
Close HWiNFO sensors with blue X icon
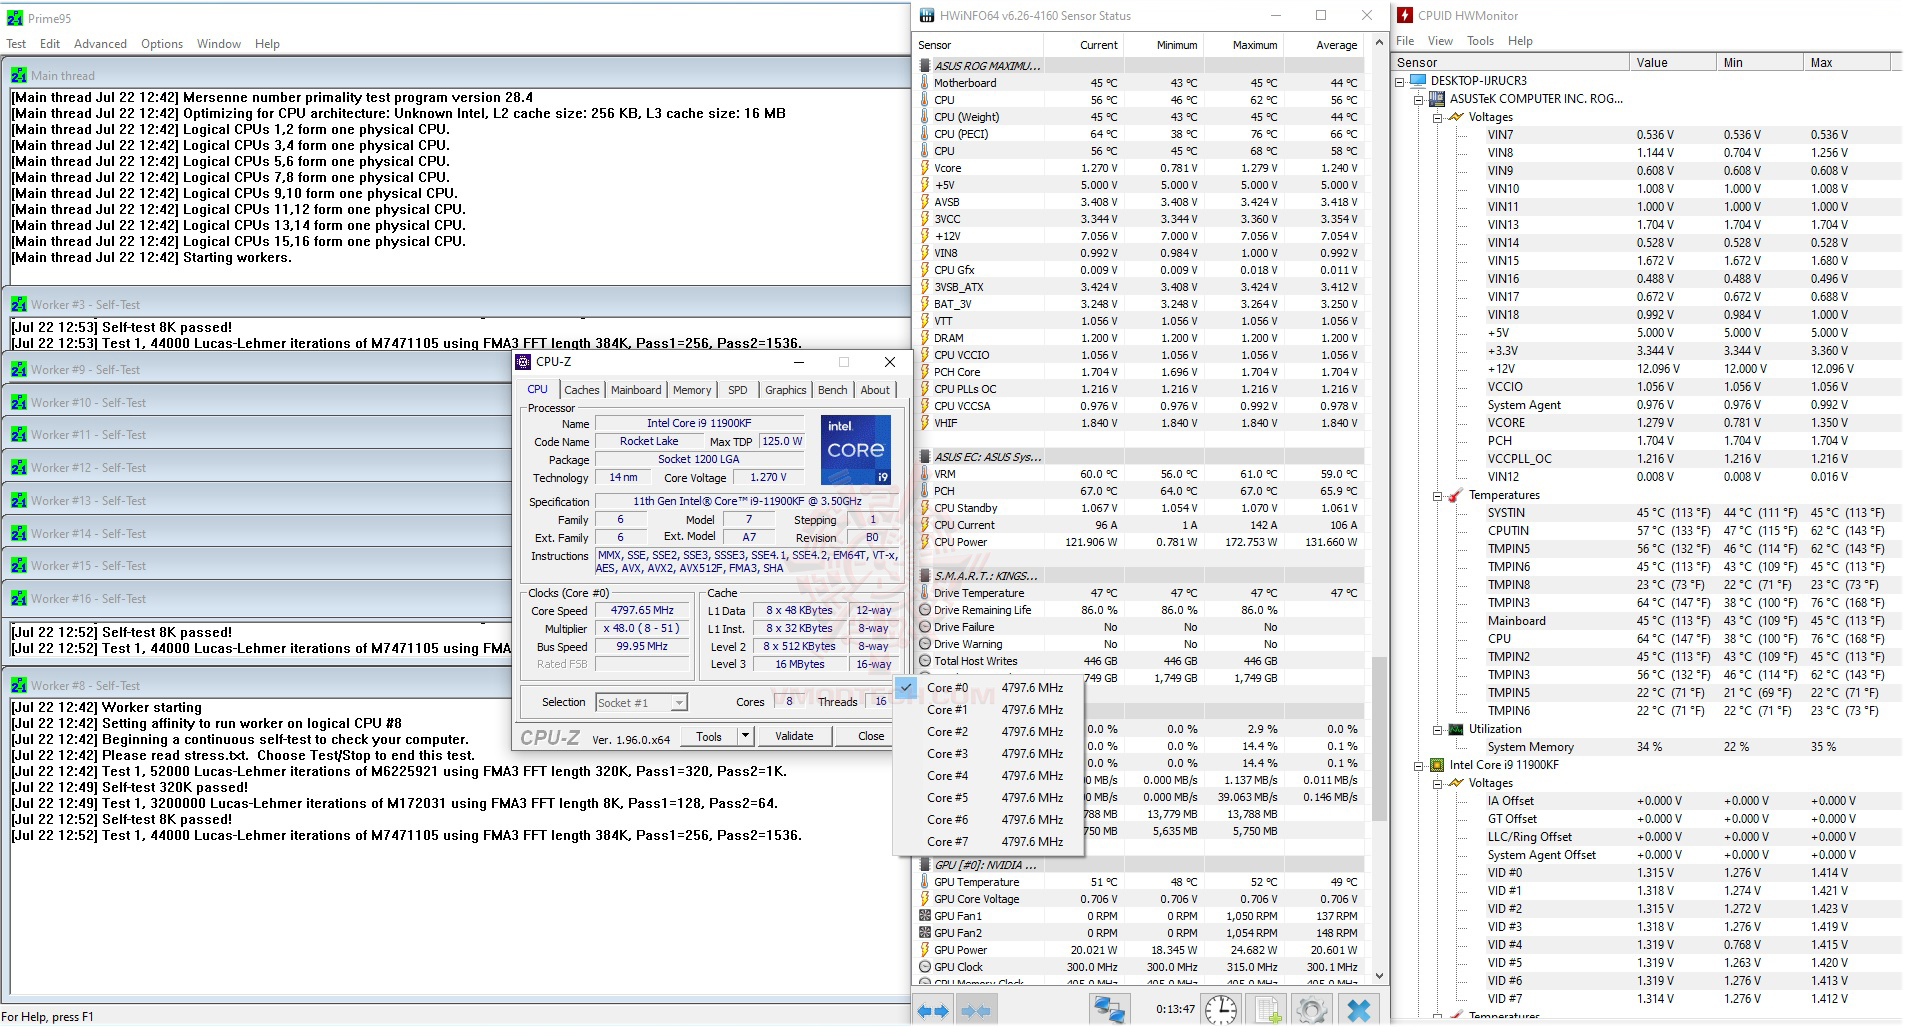(1358, 1010)
